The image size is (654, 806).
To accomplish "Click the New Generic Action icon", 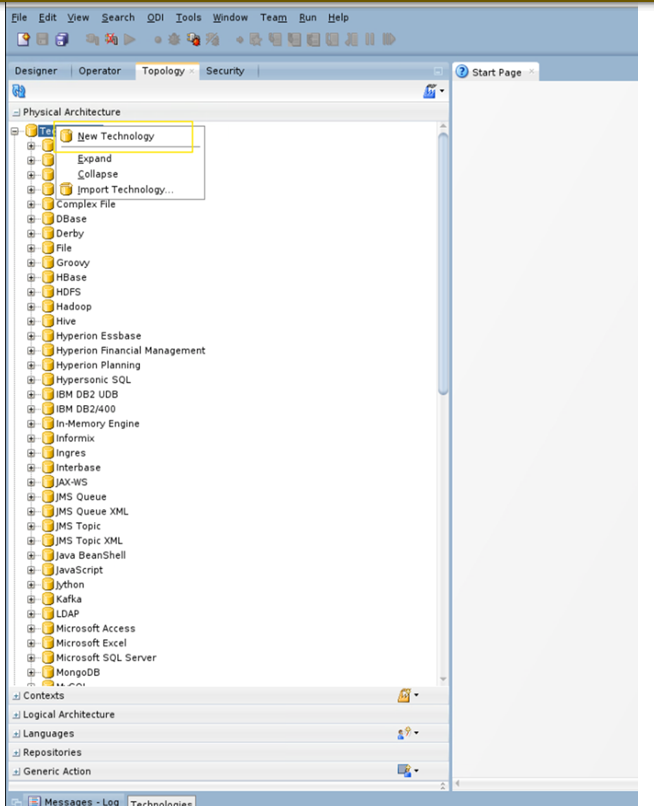I will click(x=404, y=771).
